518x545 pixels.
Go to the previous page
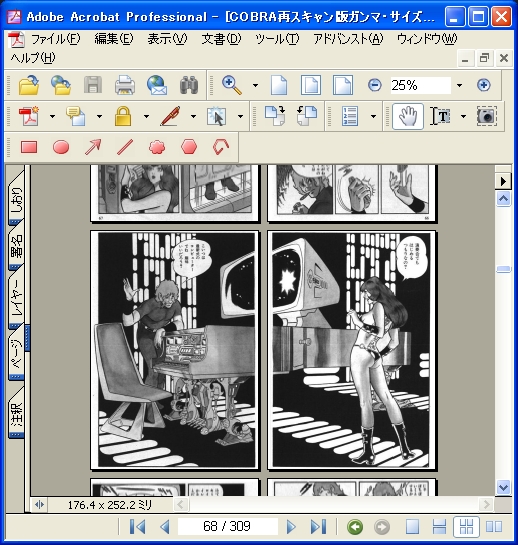click(165, 527)
